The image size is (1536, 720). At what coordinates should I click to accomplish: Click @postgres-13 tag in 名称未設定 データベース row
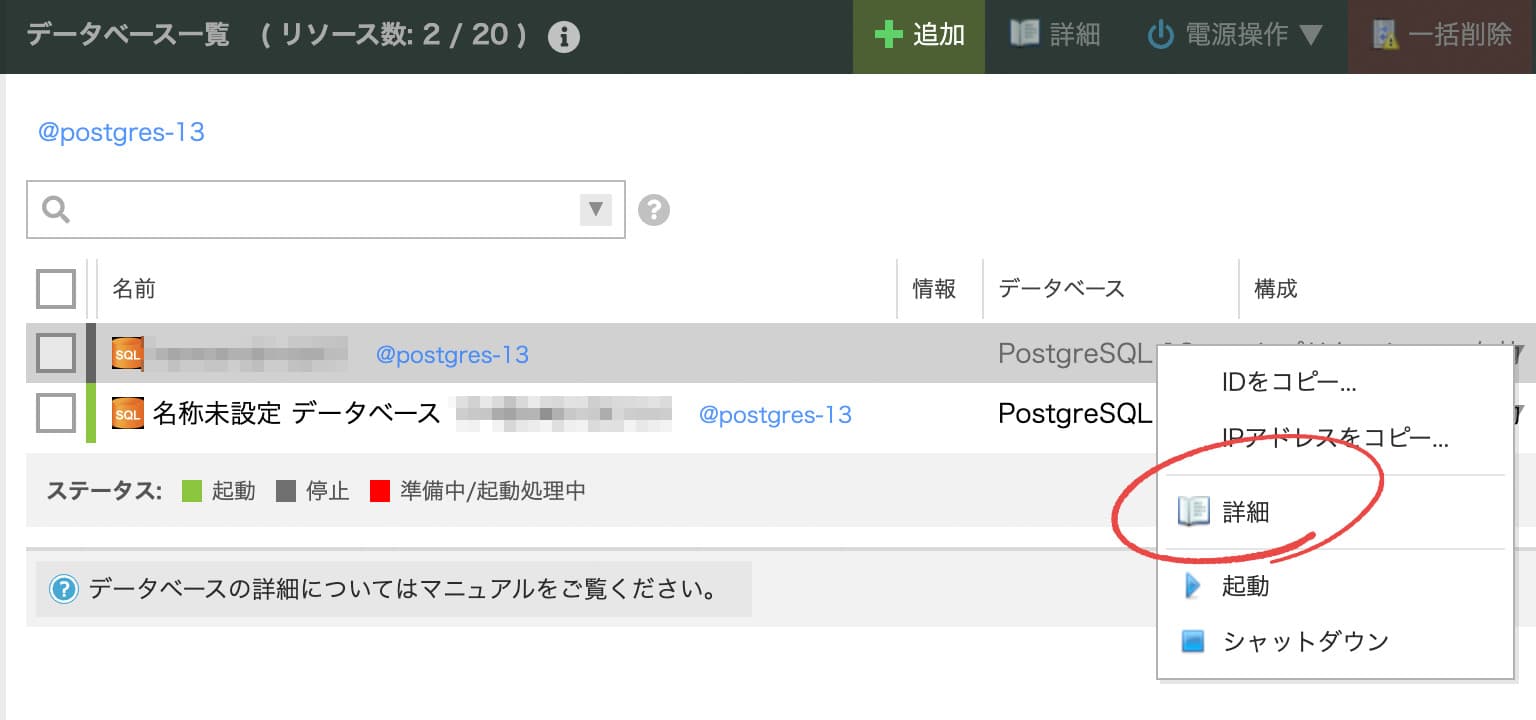(775, 414)
